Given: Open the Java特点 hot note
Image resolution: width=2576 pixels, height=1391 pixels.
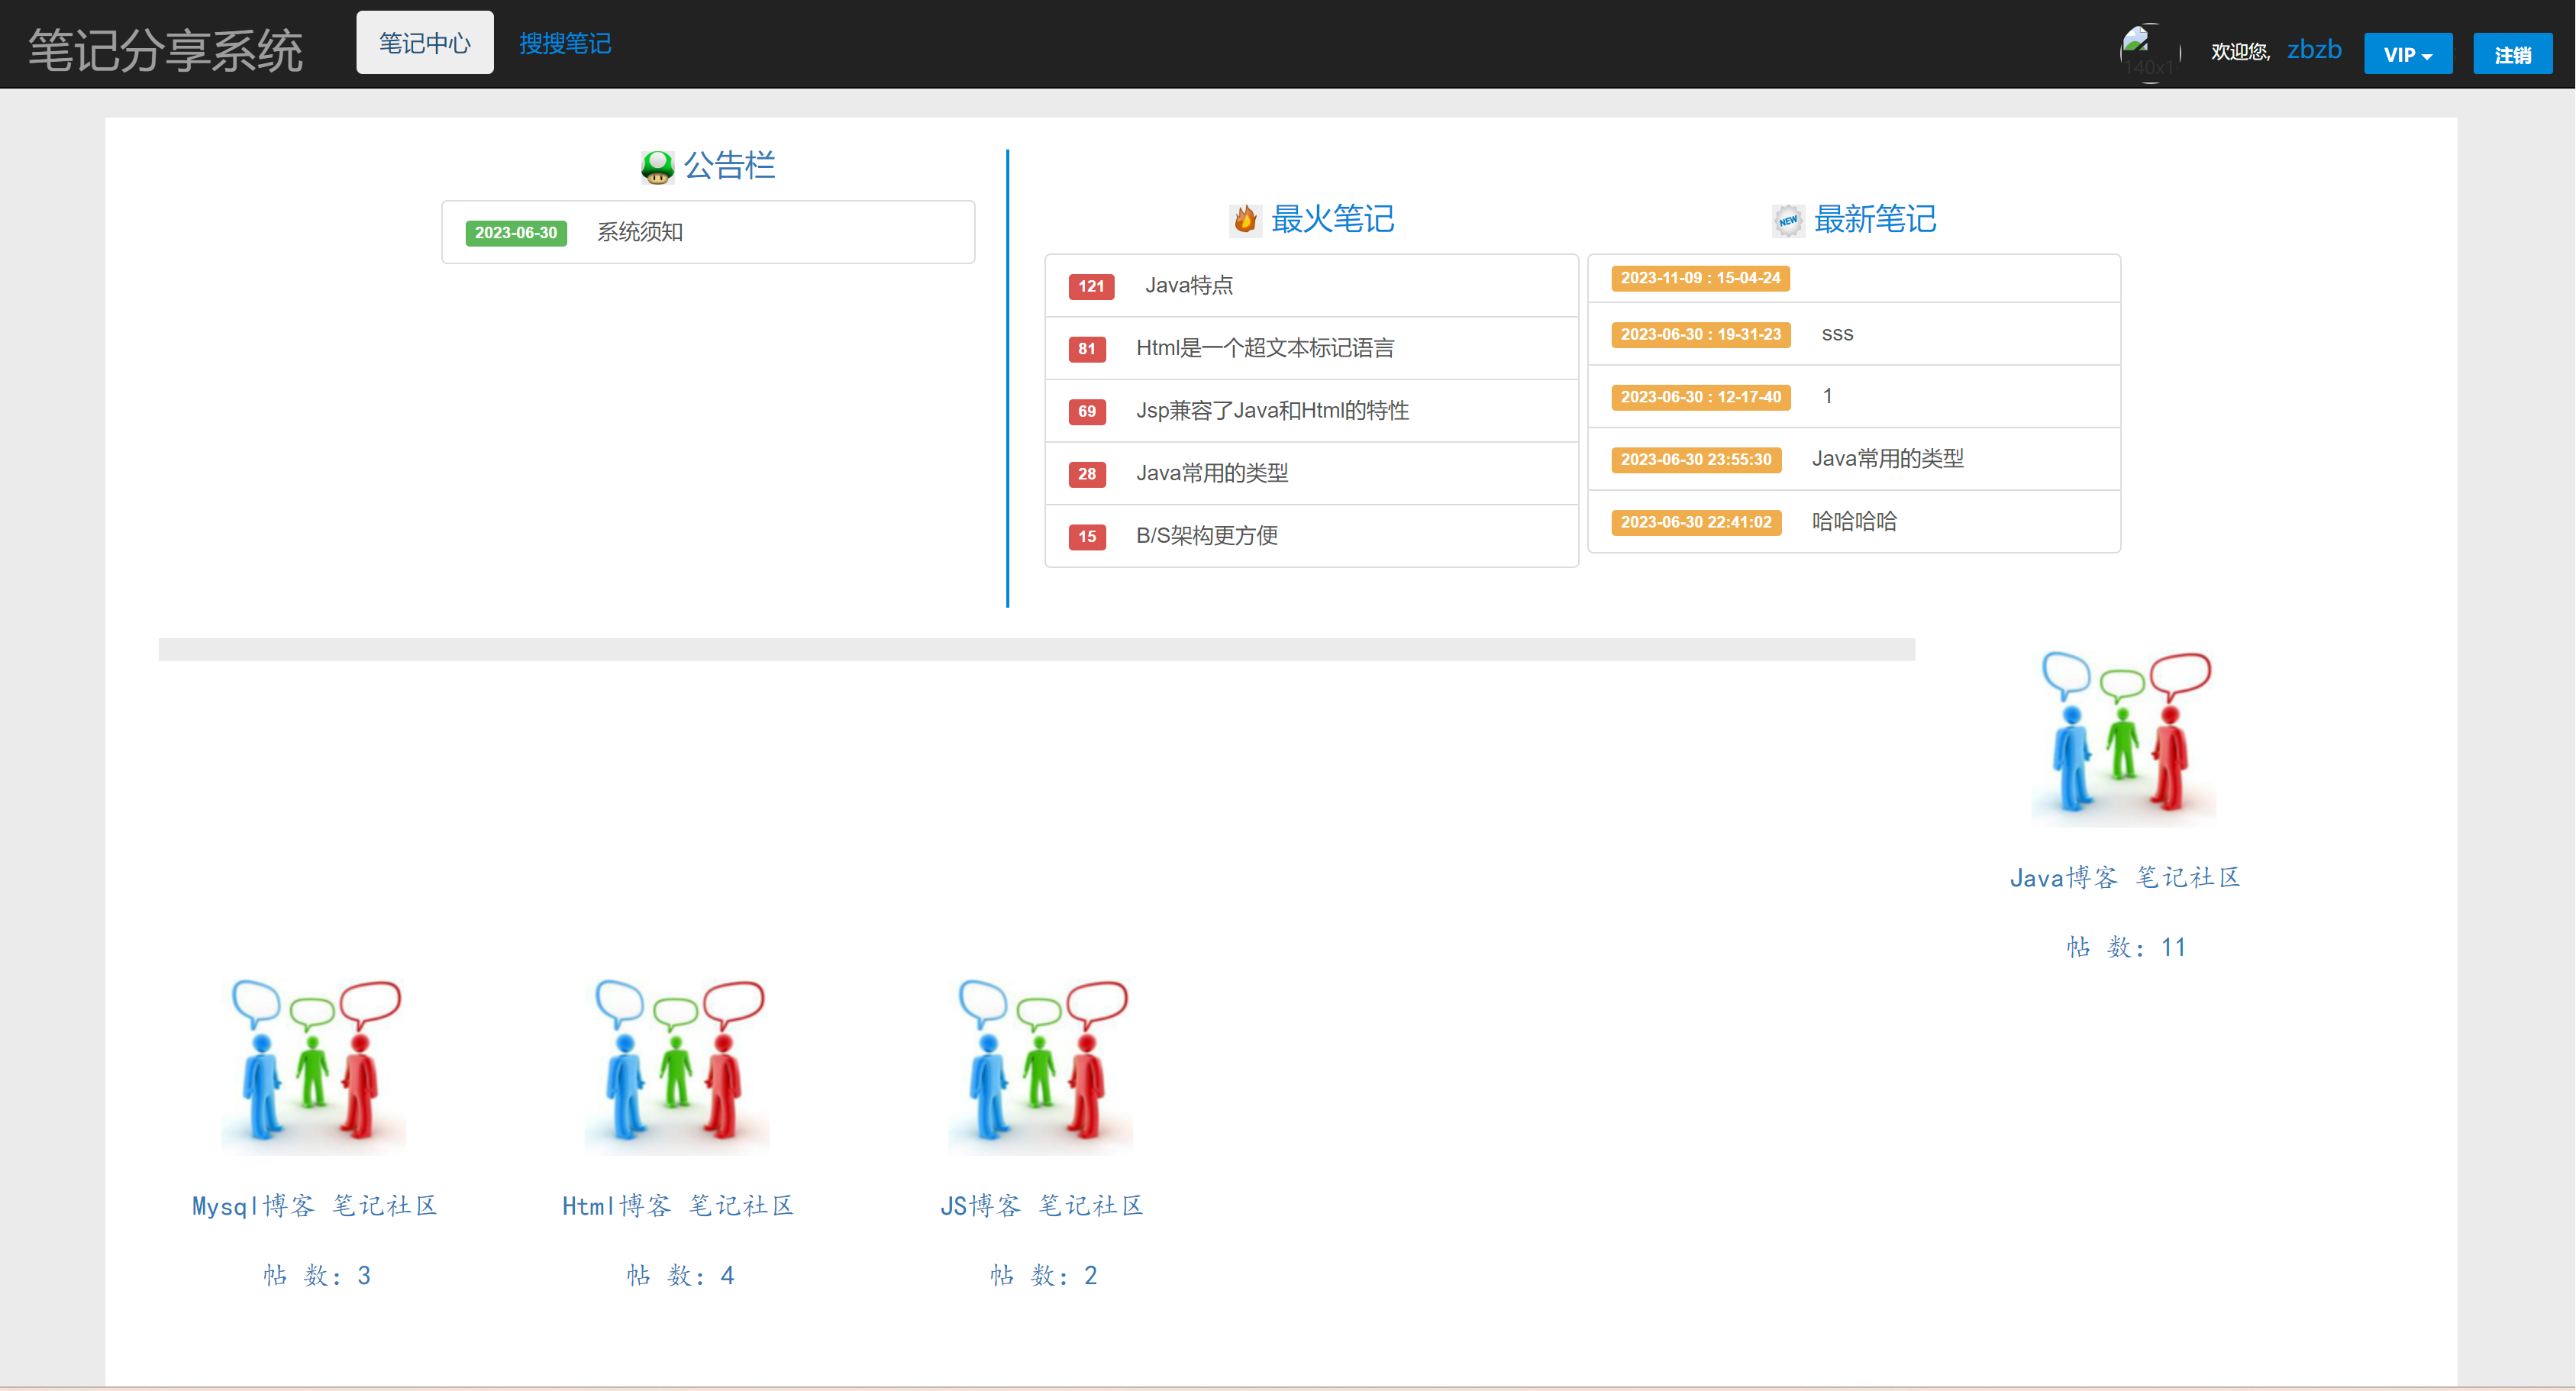Looking at the screenshot, I should 1188,285.
